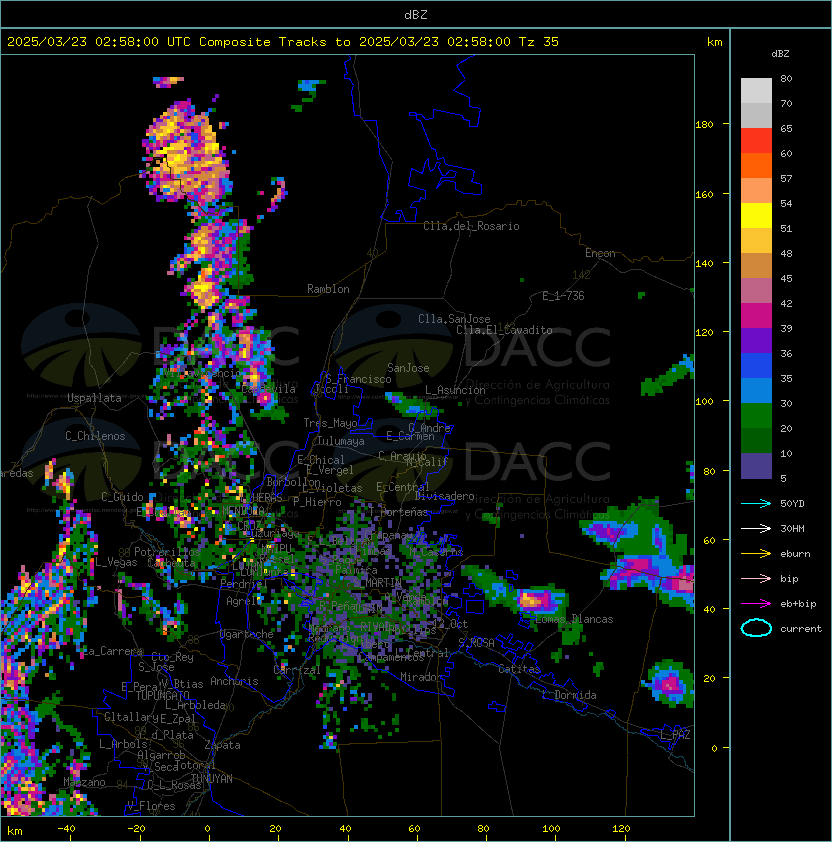Click the 12_Oct map label
832x842 pixels.
click(x=450, y=625)
